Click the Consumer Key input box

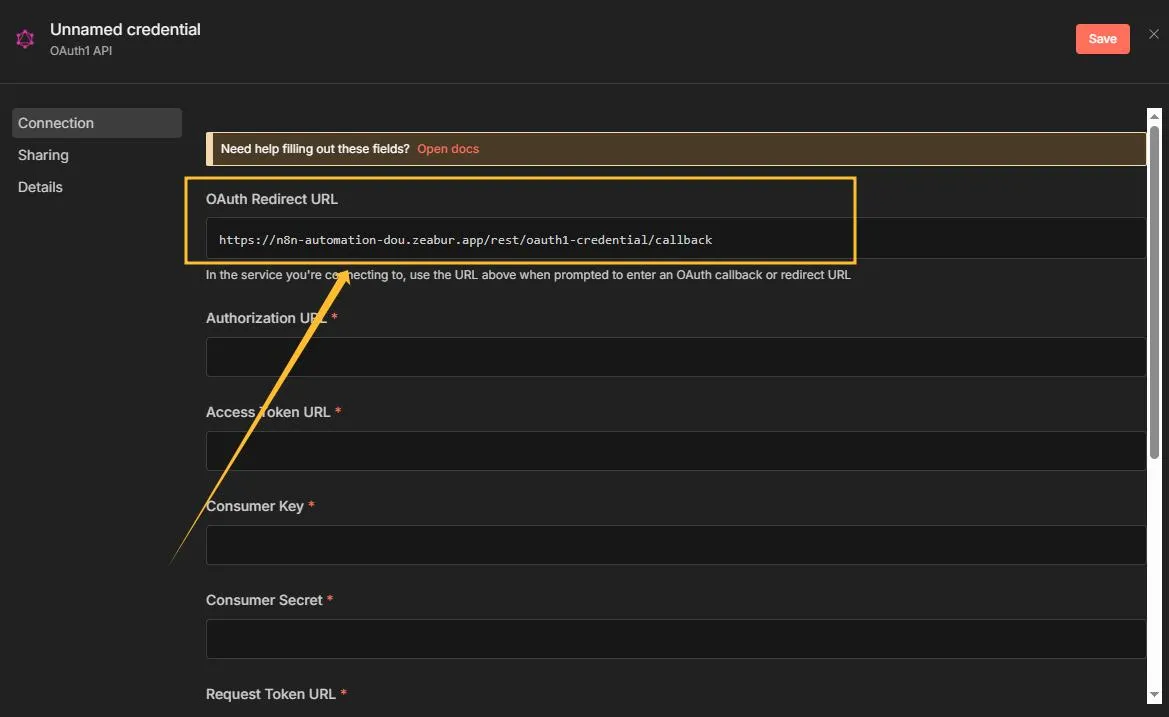click(676, 544)
